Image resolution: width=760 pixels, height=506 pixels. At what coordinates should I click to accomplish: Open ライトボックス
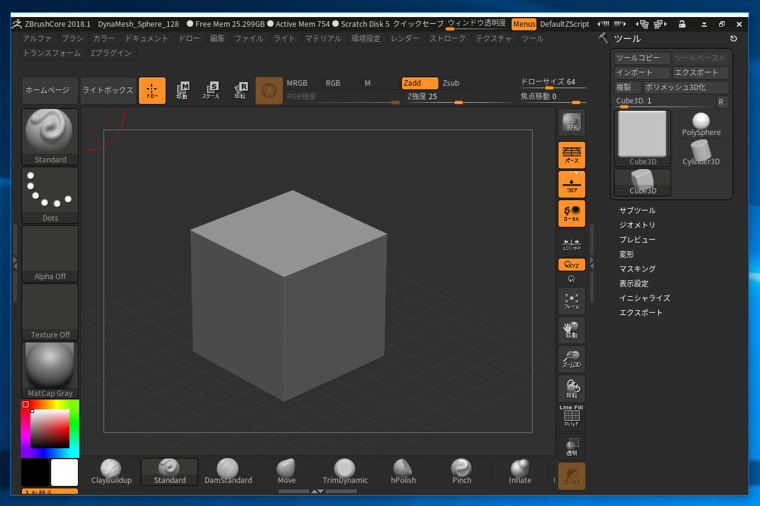tap(108, 91)
